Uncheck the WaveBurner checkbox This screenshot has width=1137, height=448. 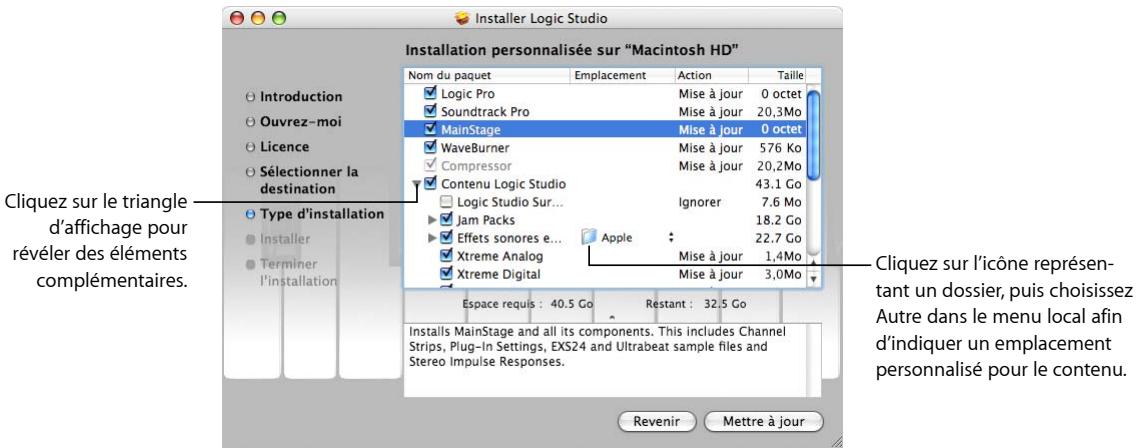(431, 148)
